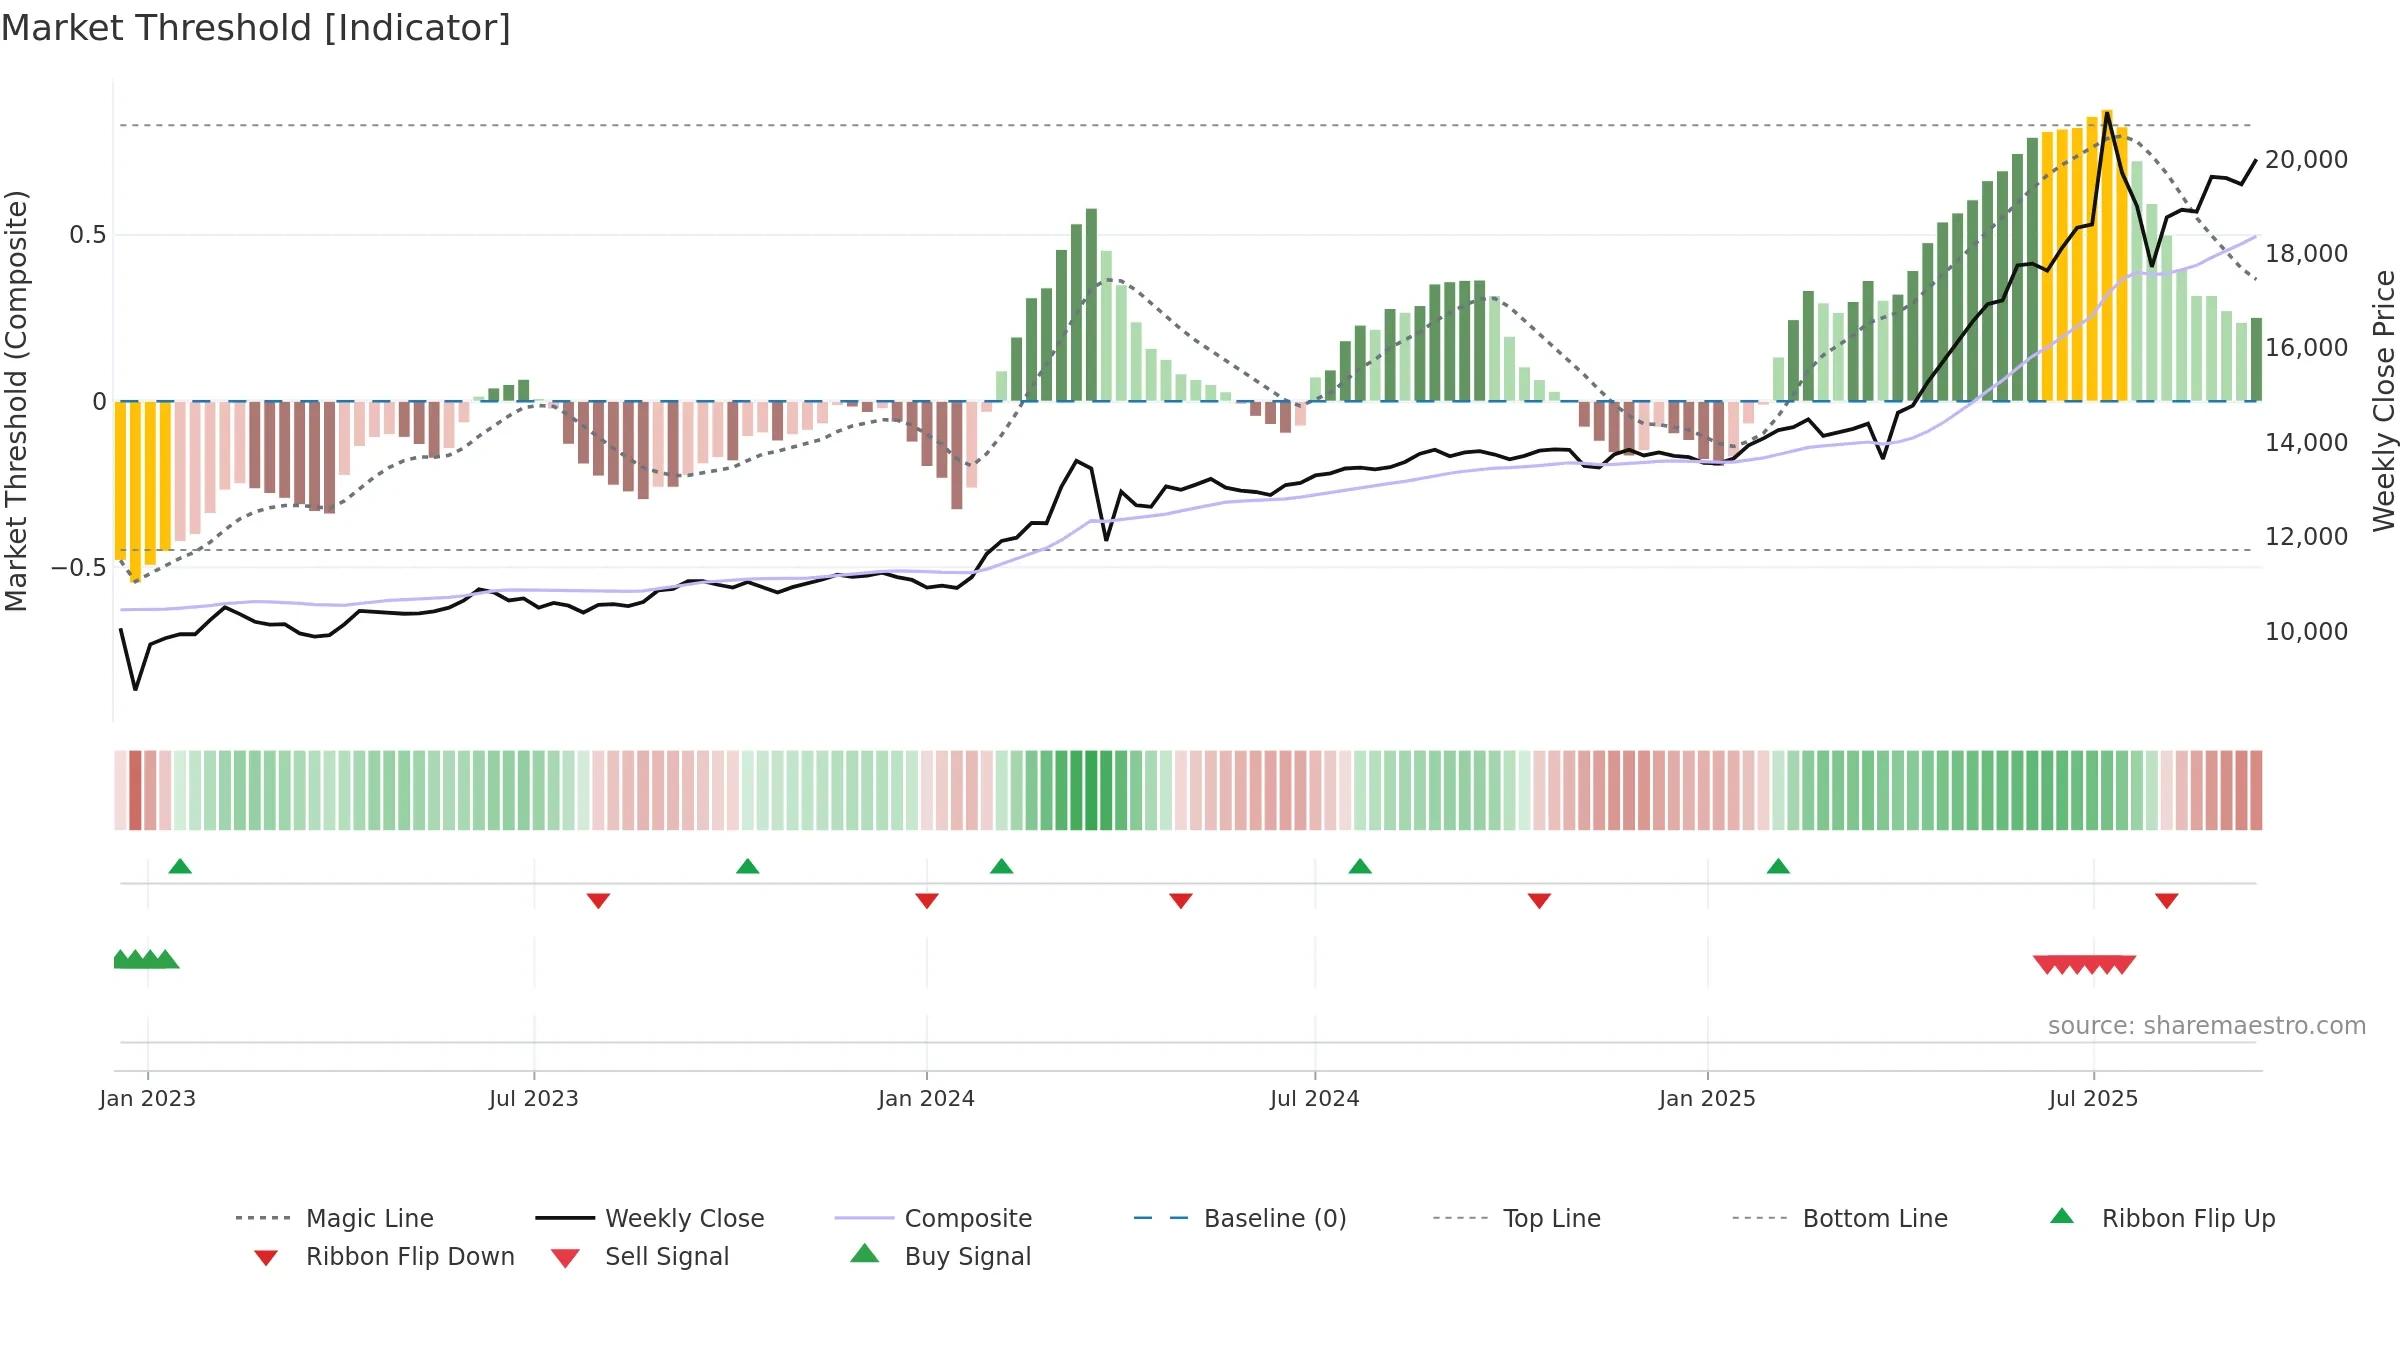2400x1350 pixels.
Task: Click the Jan 2025 axis label
Action: click(1708, 1099)
